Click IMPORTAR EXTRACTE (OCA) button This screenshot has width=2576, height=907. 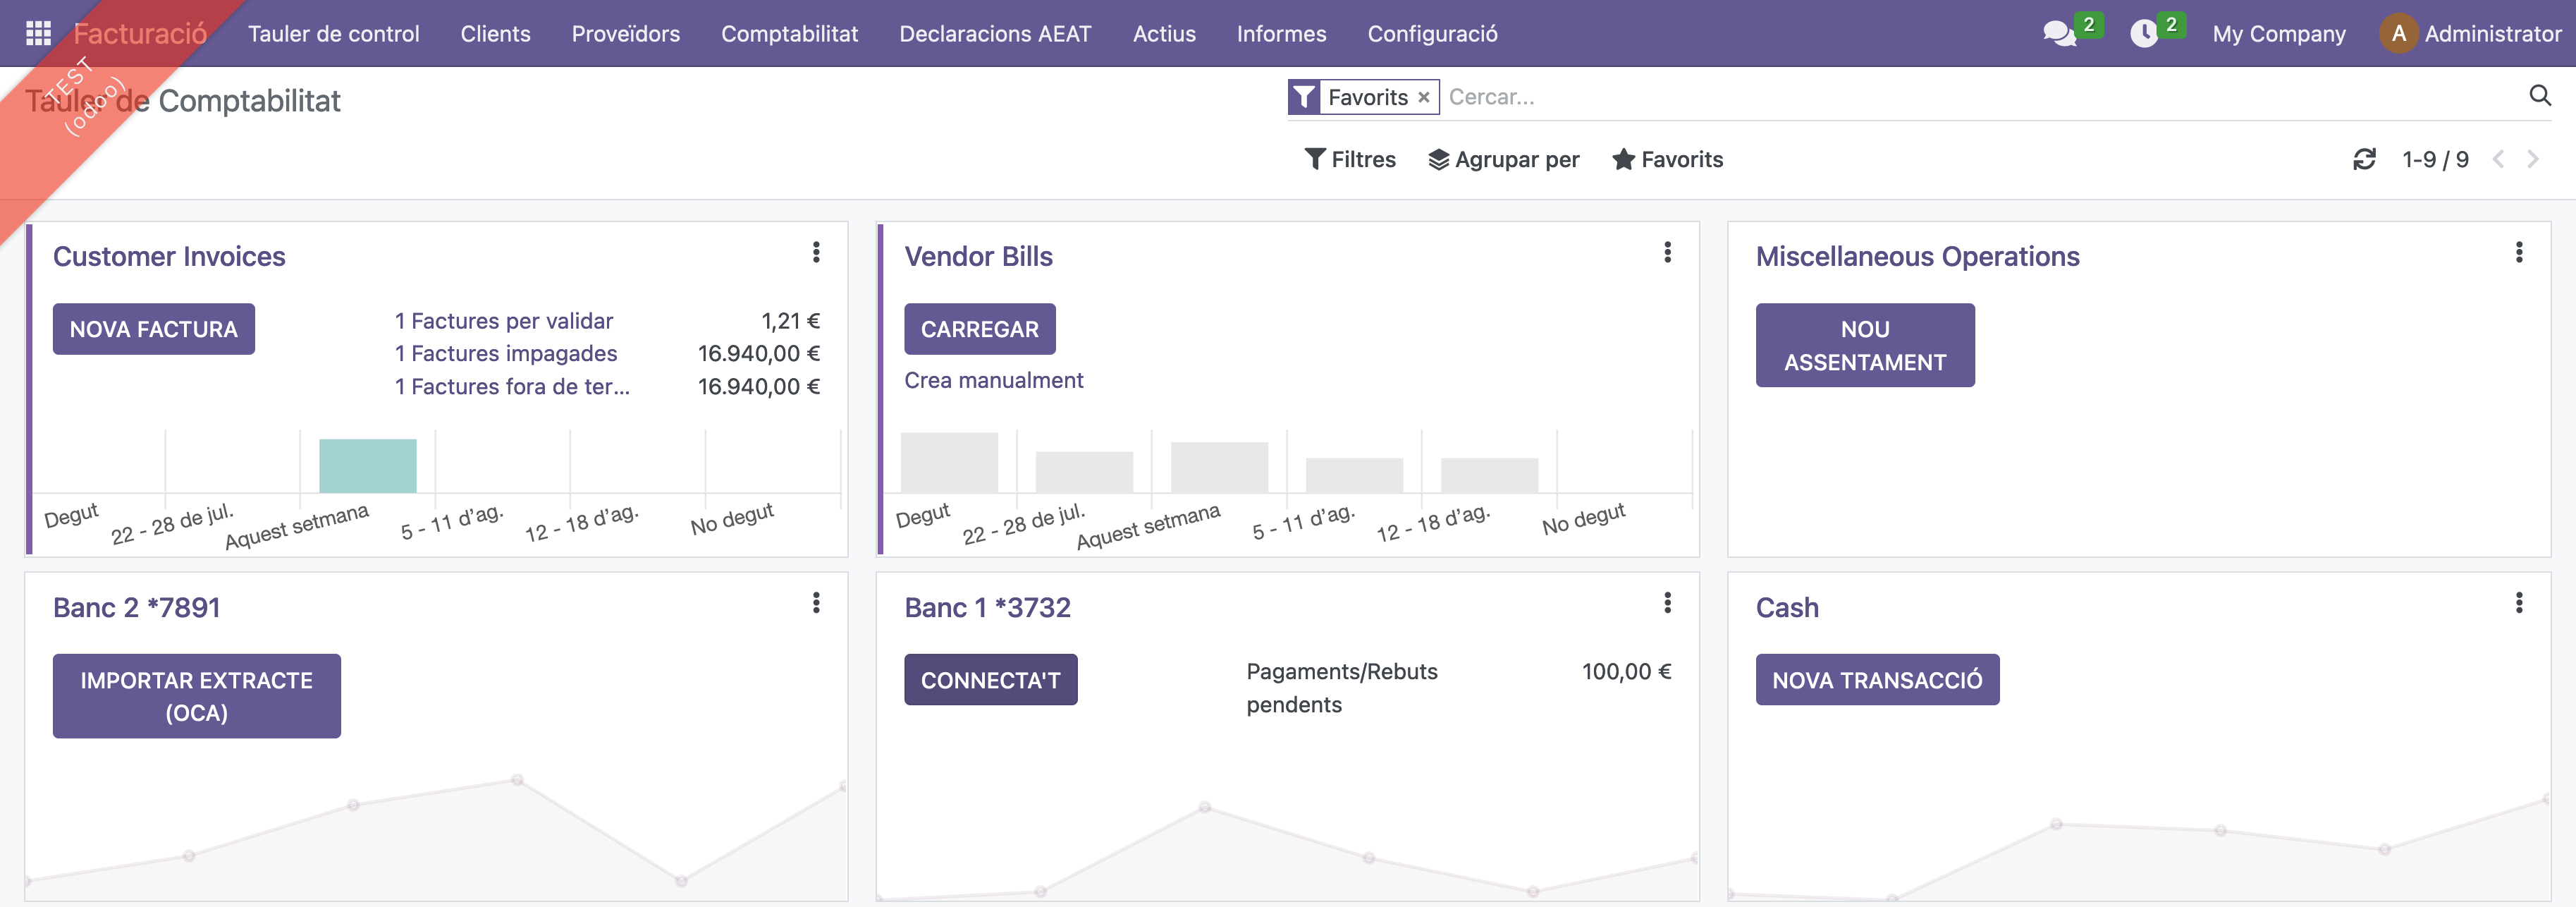[x=196, y=696]
